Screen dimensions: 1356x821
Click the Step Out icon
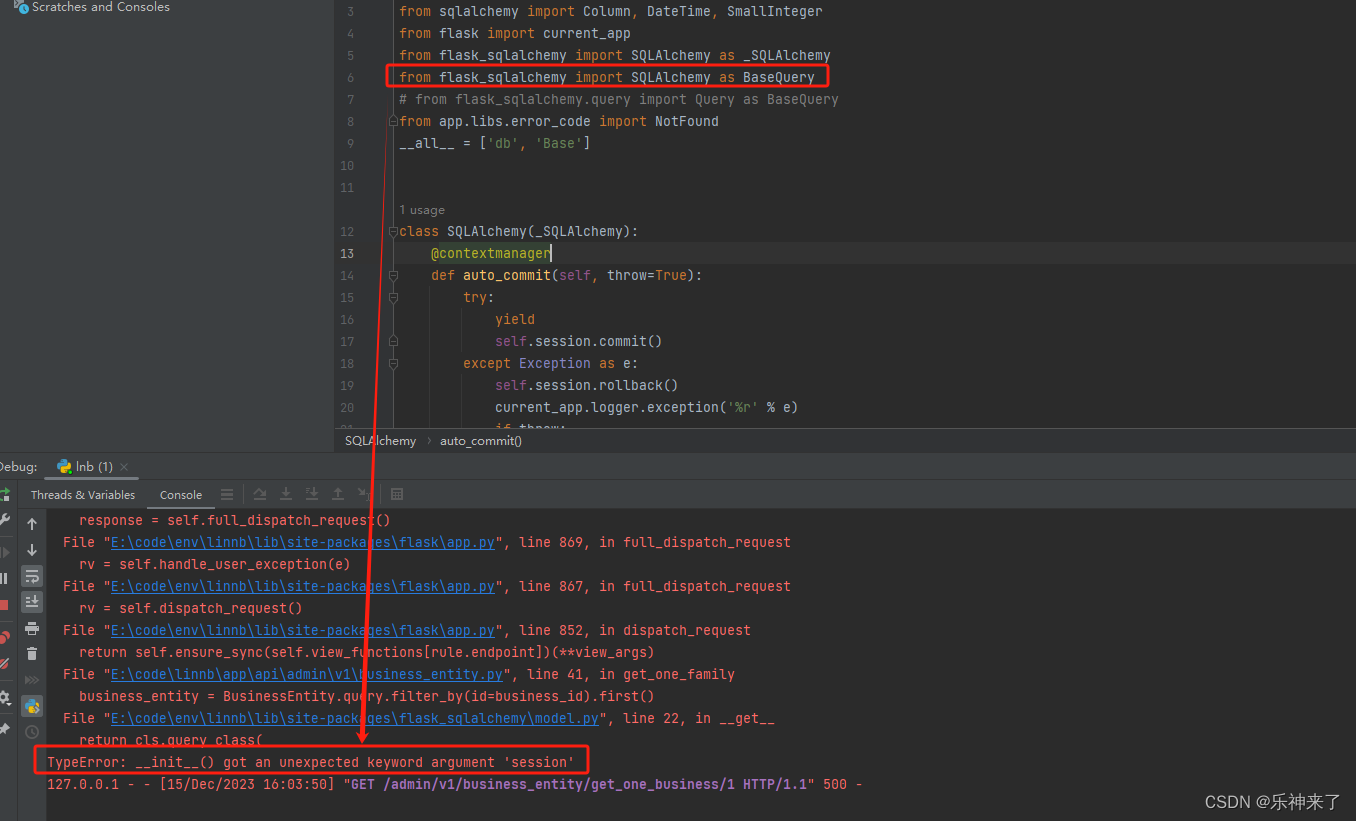338,494
